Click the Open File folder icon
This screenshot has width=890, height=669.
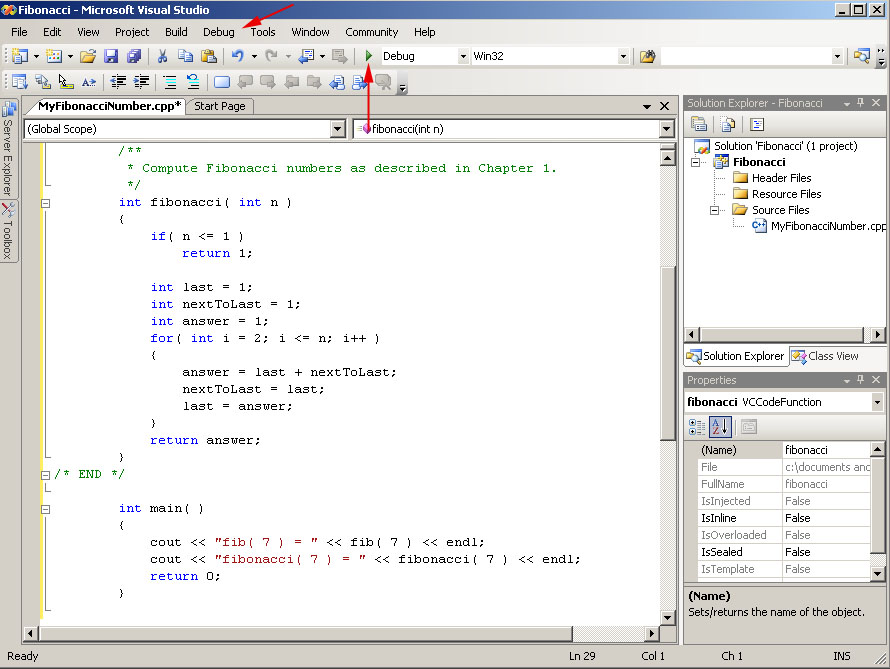[88, 56]
